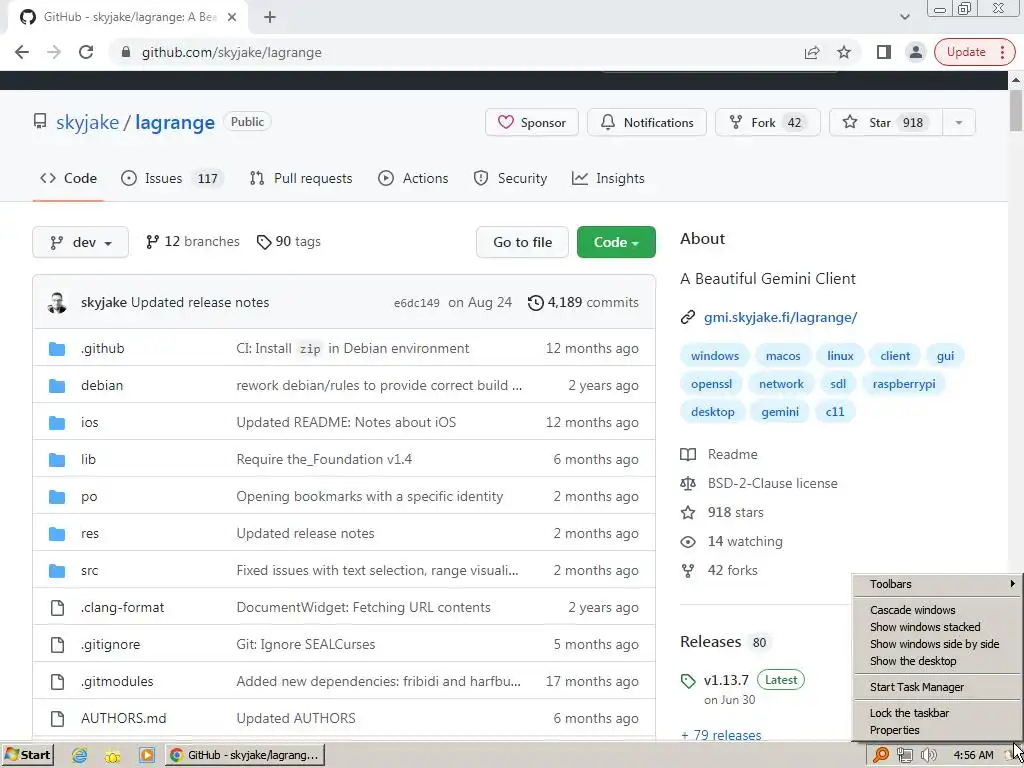Viewport: 1024px width, 768px height.
Task: View the BSD-2-Clause license
Action: tap(759, 483)
